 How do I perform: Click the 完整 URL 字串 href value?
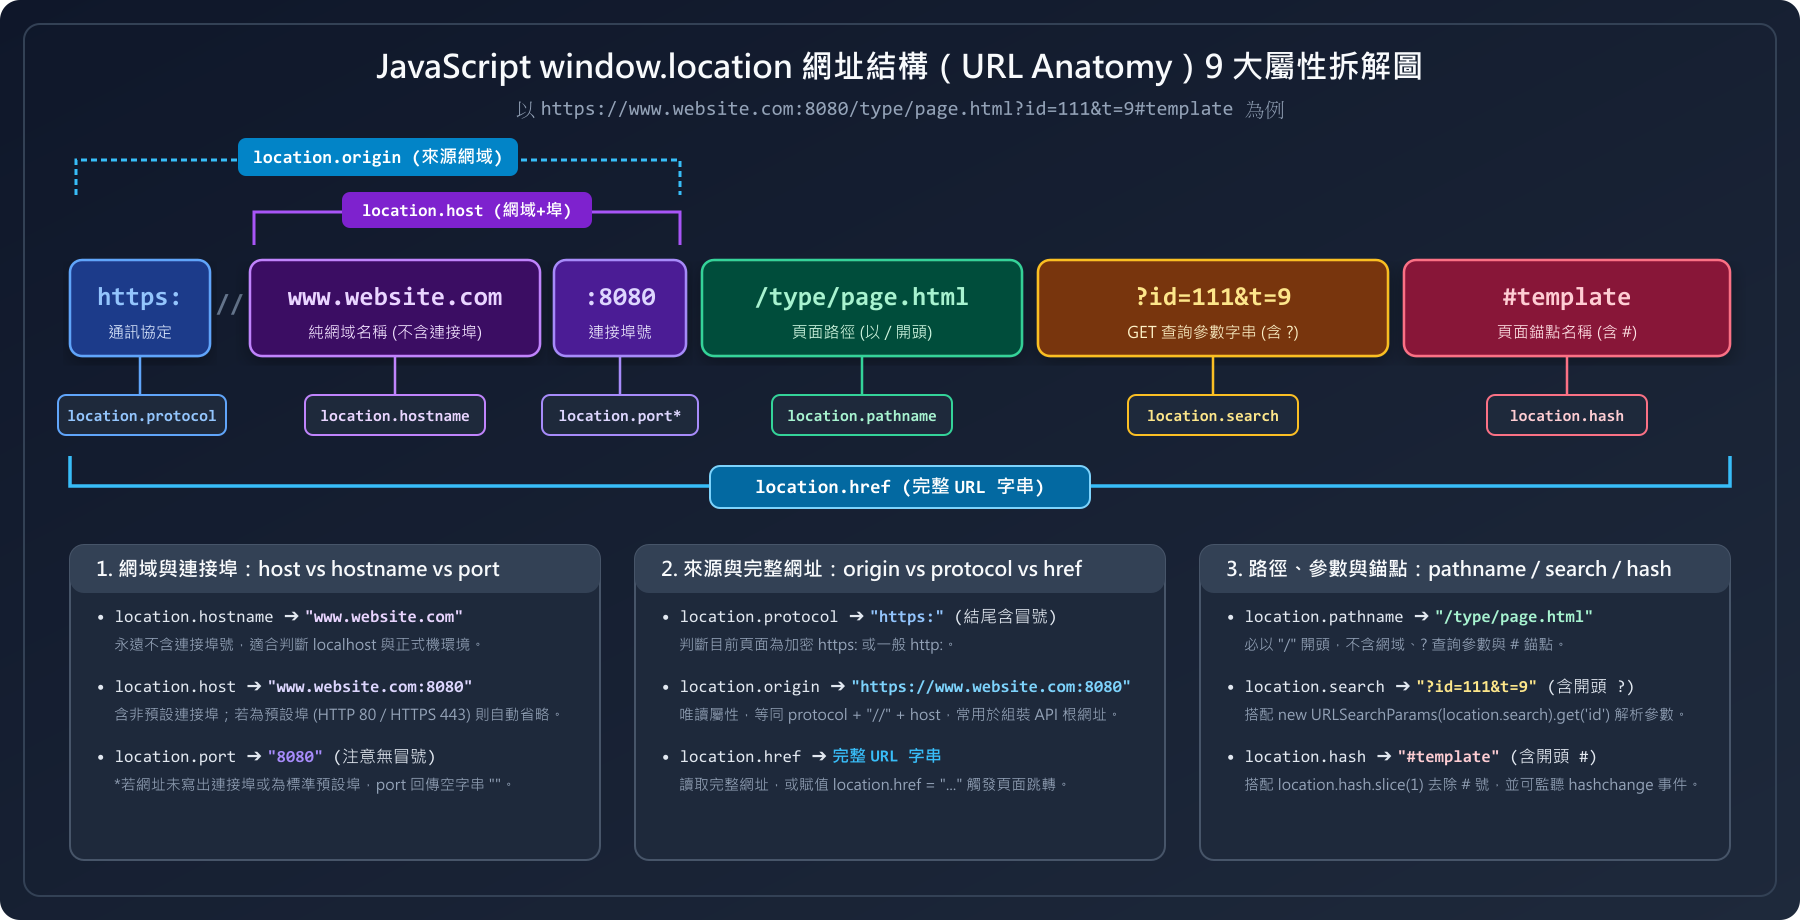tap(887, 757)
